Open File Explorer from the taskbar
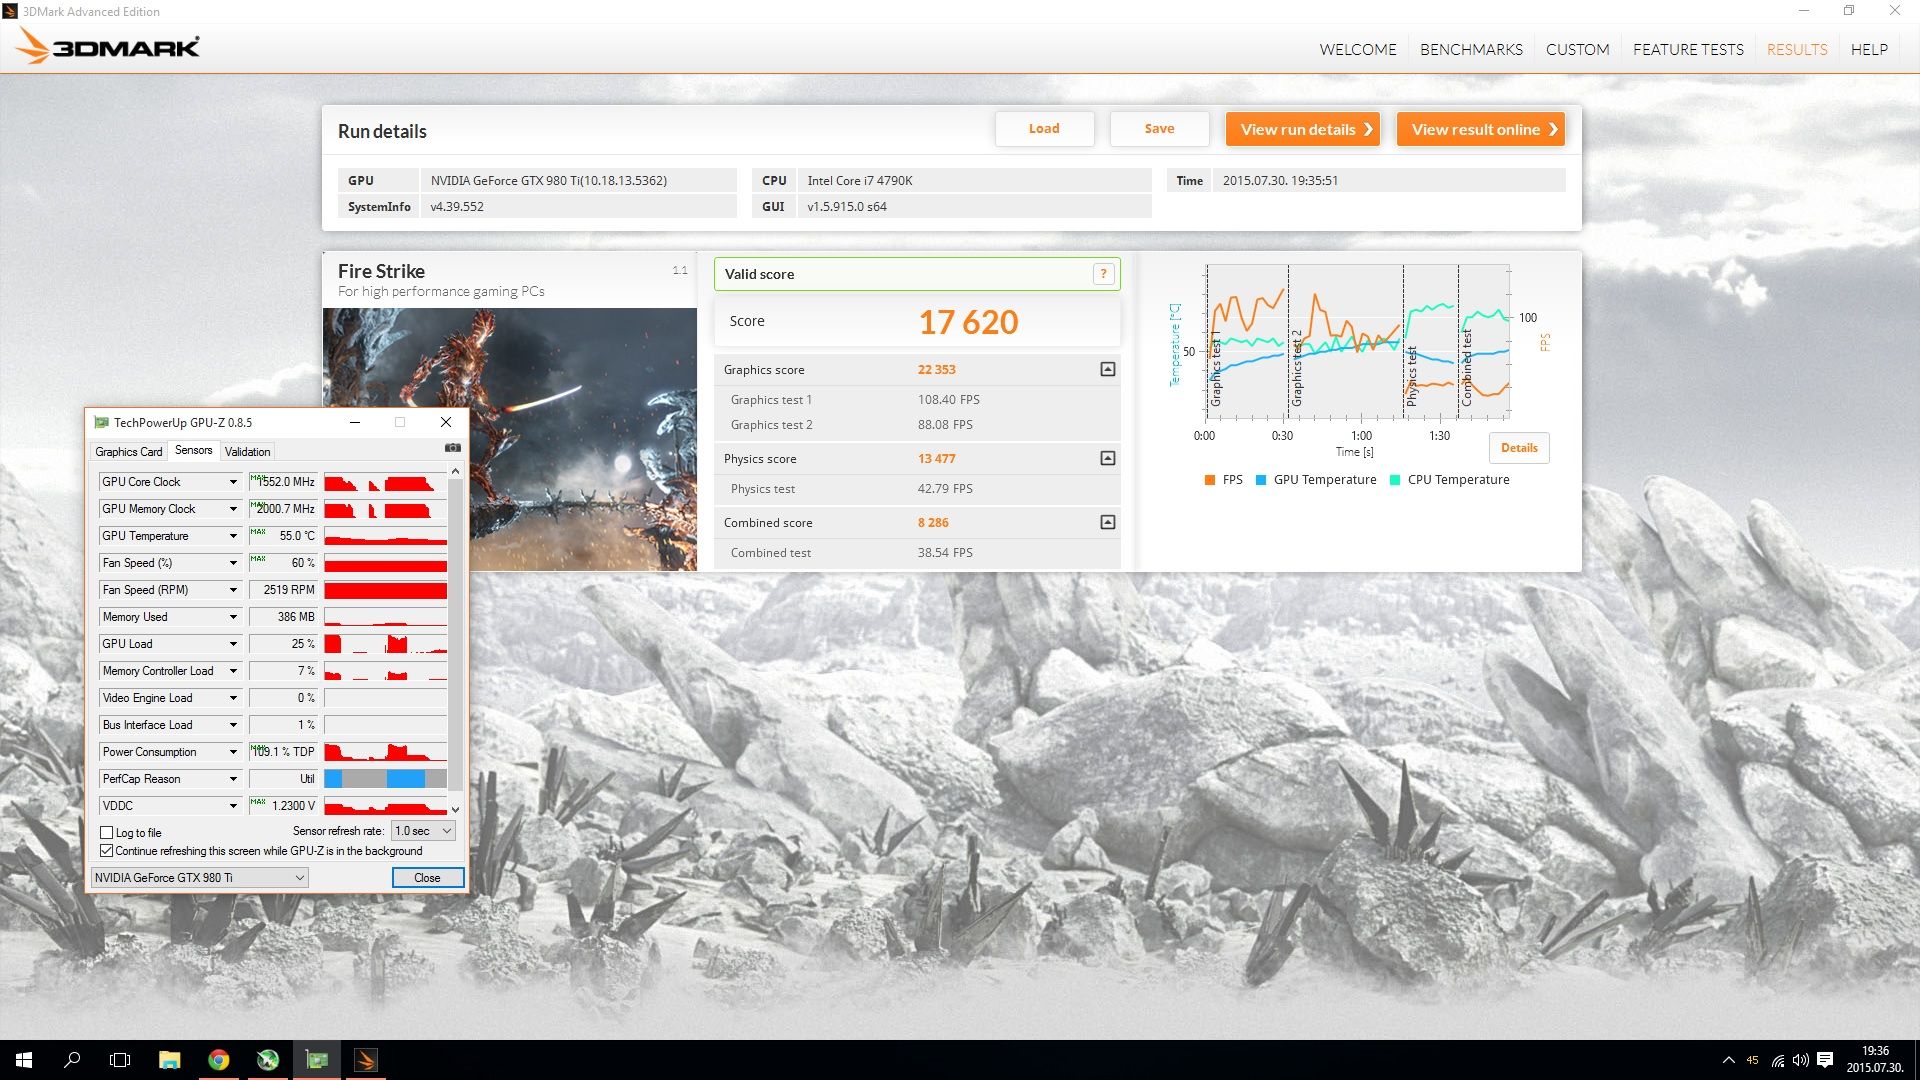 pos(169,1060)
